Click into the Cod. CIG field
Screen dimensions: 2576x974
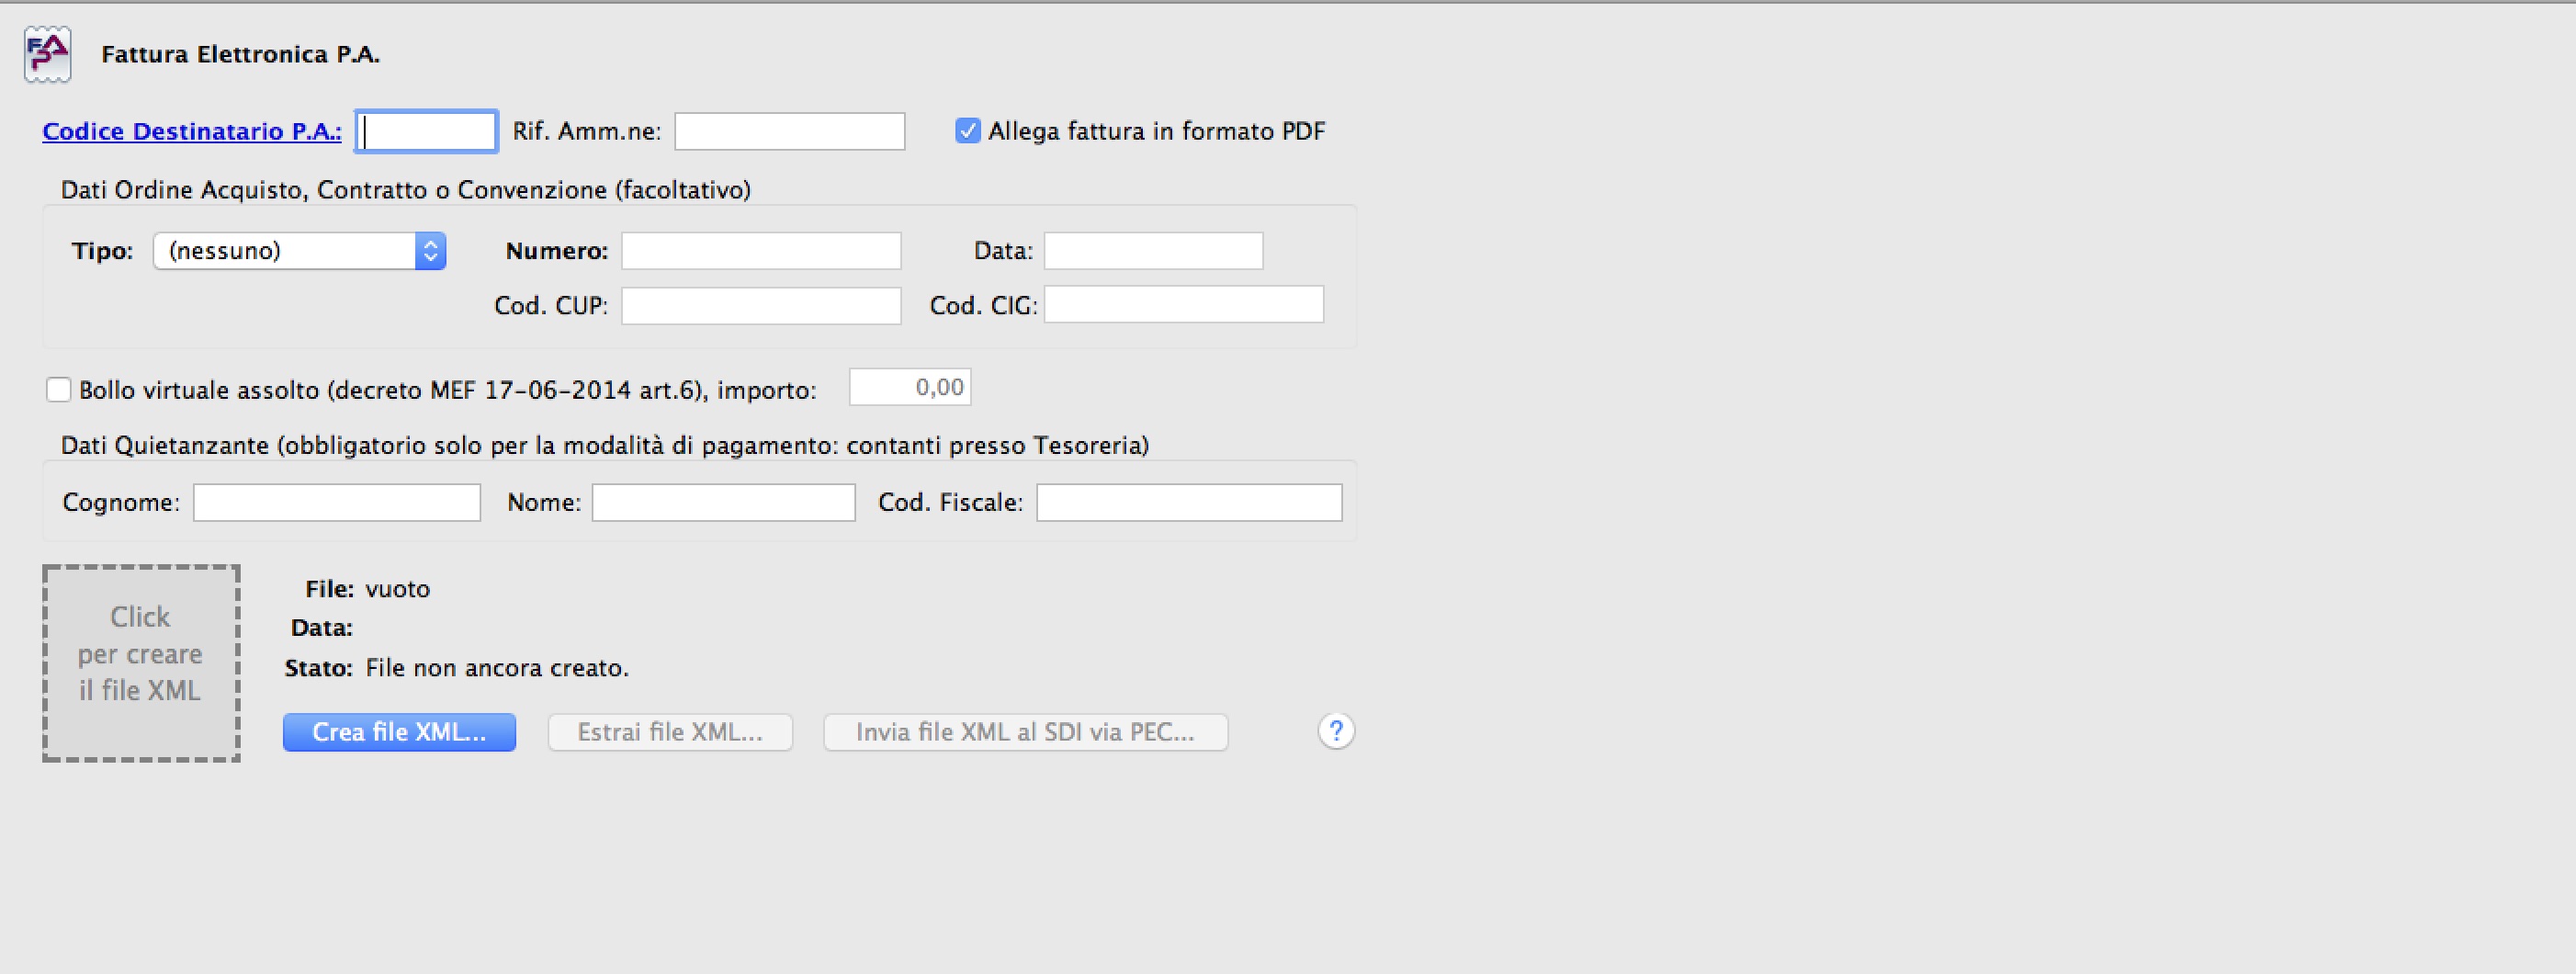pyautogui.click(x=1184, y=305)
